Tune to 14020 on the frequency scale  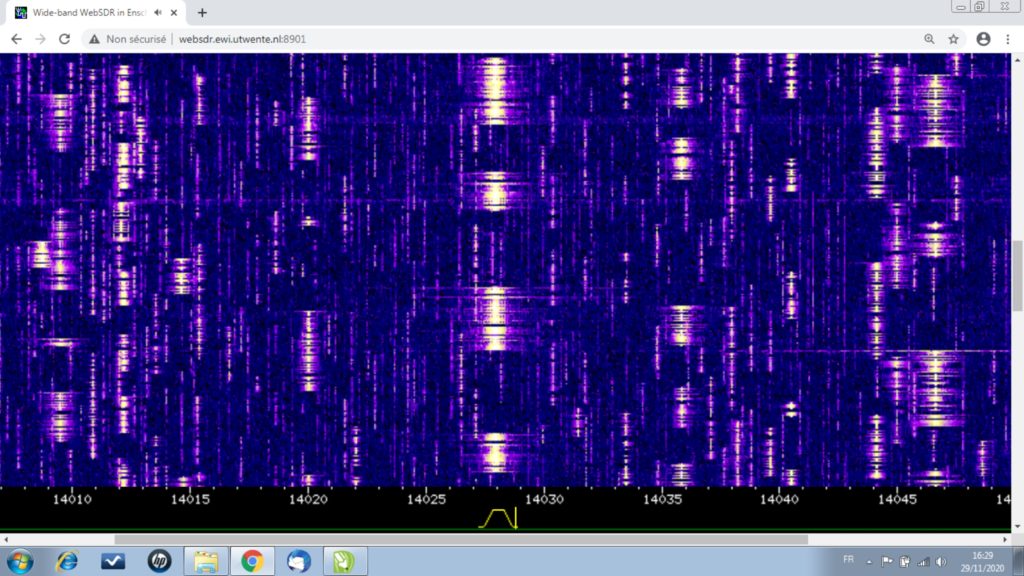coord(308,498)
